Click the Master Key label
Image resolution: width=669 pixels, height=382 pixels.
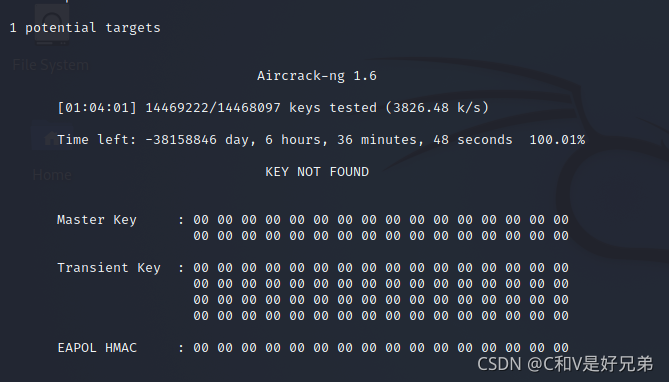(97, 220)
